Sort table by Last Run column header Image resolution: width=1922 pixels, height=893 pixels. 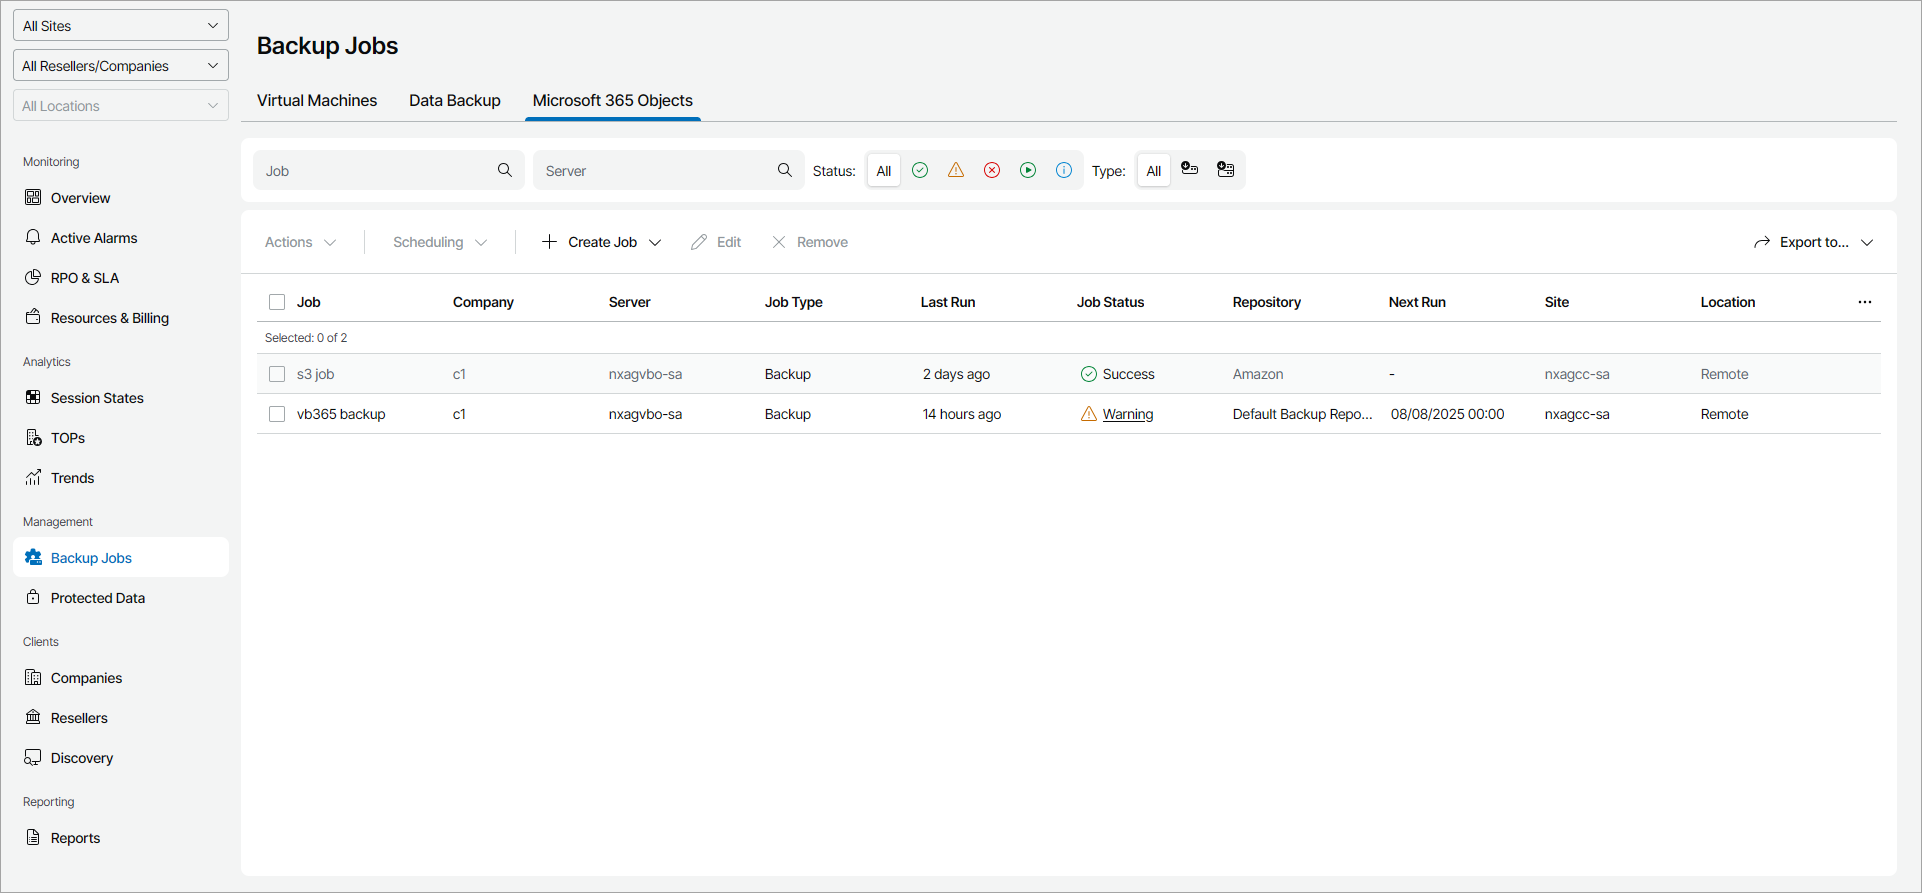[948, 302]
